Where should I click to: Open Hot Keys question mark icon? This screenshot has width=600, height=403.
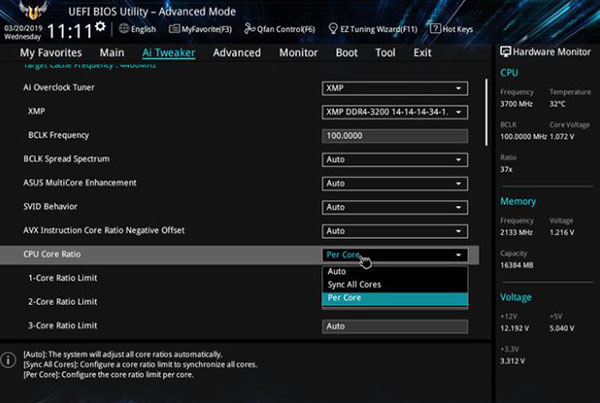pos(435,28)
